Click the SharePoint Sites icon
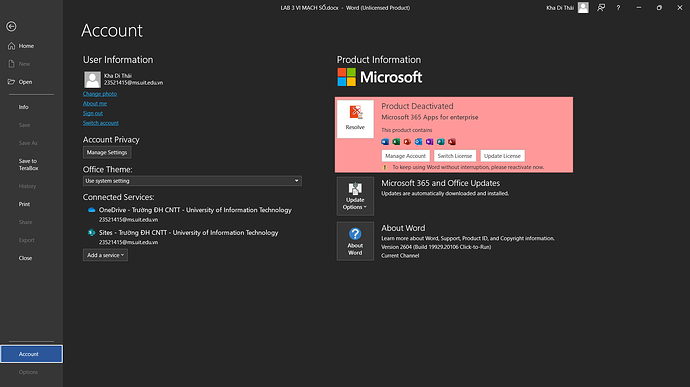The width and height of the screenshot is (690, 387). [92, 232]
